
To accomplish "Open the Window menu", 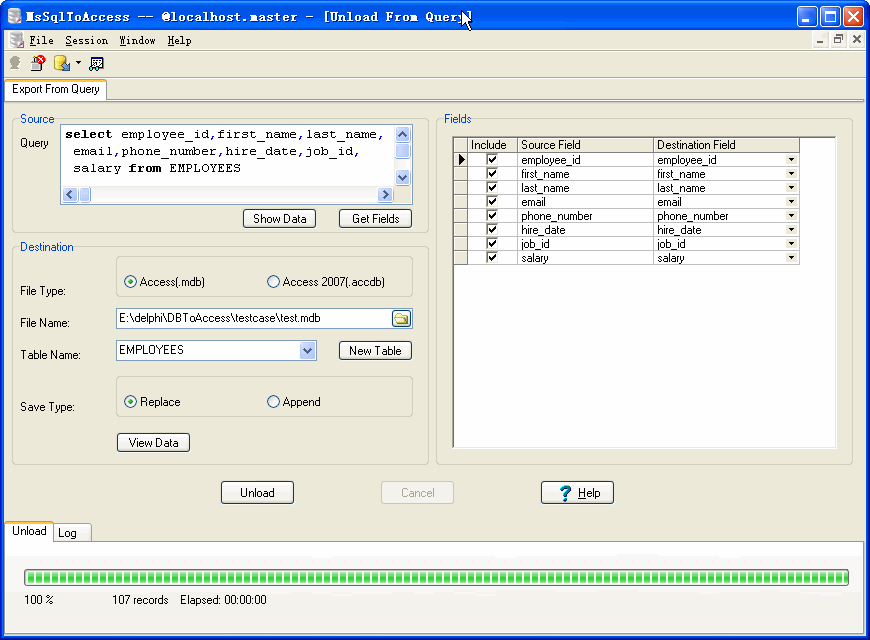I will coord(137,41).
